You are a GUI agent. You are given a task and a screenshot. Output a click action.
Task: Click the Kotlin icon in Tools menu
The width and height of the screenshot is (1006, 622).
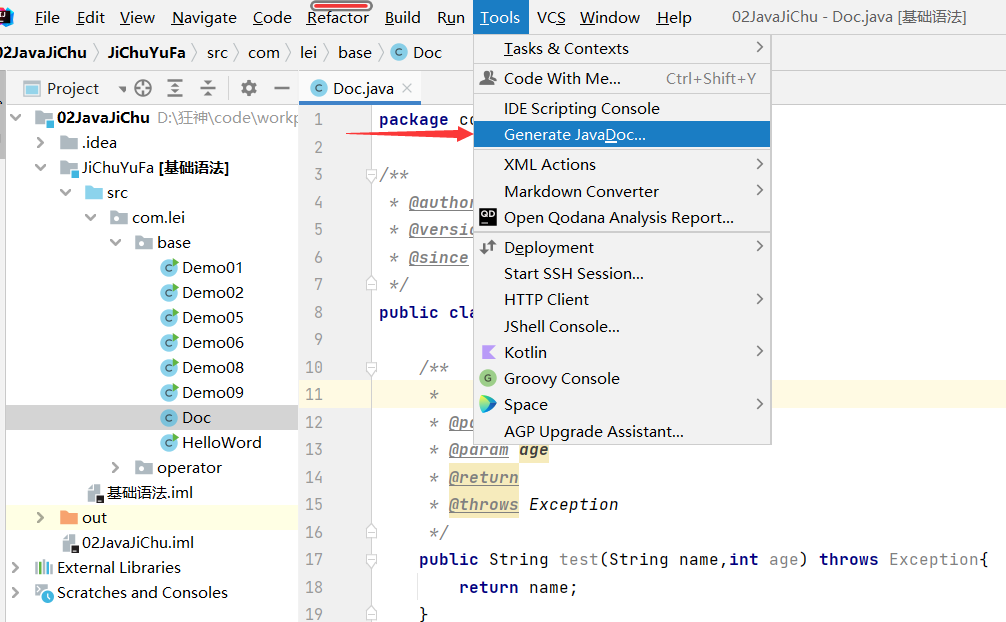click(488, 352)
